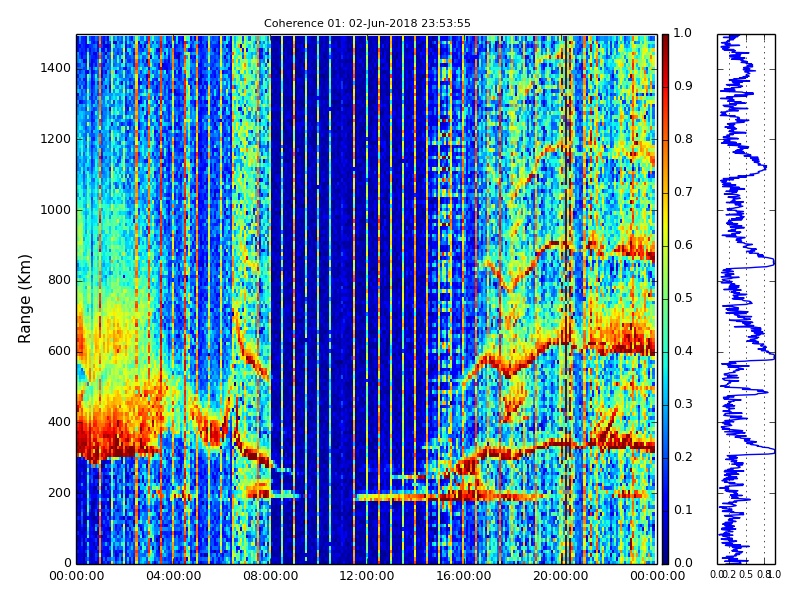Click the coherence colorbar strip
Screen dimensions: 800x600
(665, 299)
